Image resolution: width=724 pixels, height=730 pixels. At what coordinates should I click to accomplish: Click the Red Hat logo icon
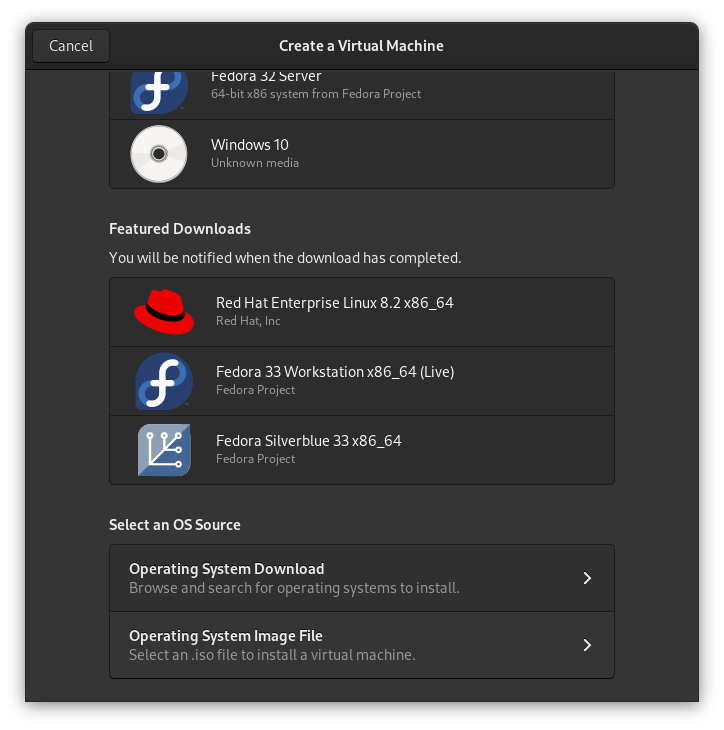[x=163, y=311]
